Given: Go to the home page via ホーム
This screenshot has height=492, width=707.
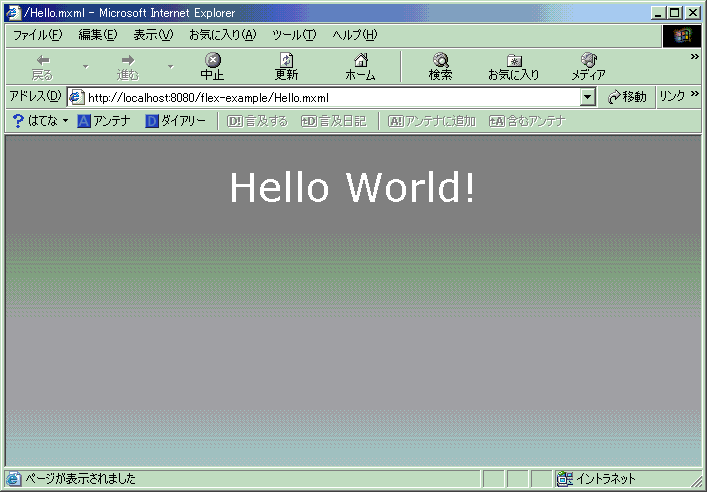Looking at the screenshot, I should tap(360, 67).
